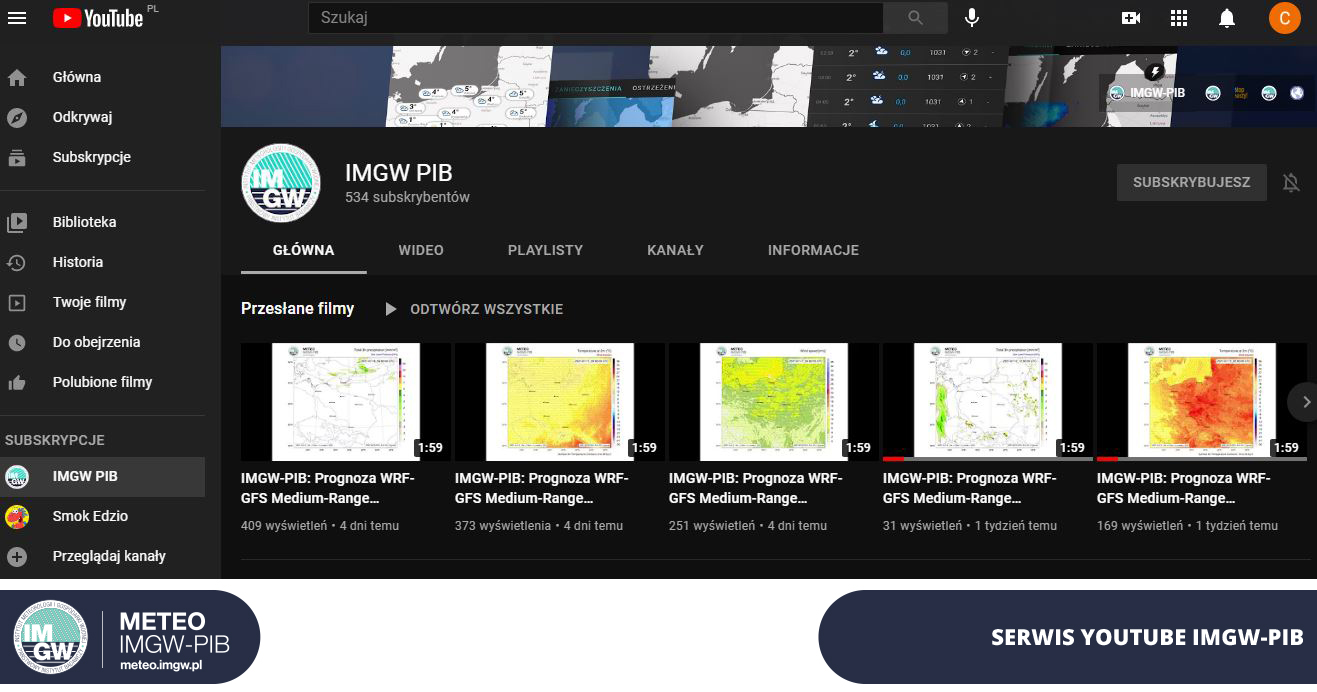
Task: Click the title of the 409 wyświetleń video
Action: (328, 488)
